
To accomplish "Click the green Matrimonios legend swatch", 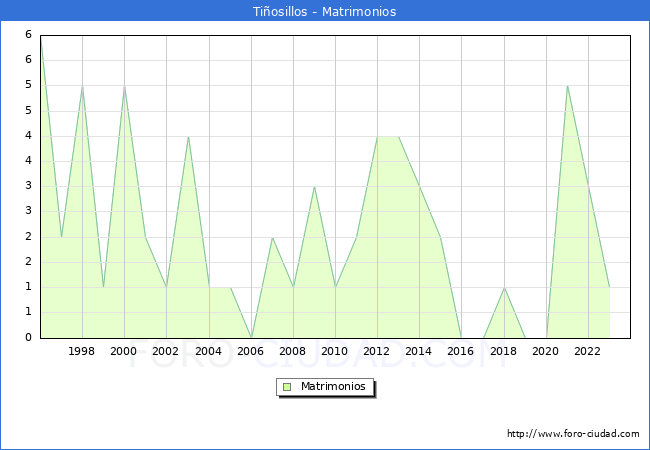I will [x=287, y=387].
